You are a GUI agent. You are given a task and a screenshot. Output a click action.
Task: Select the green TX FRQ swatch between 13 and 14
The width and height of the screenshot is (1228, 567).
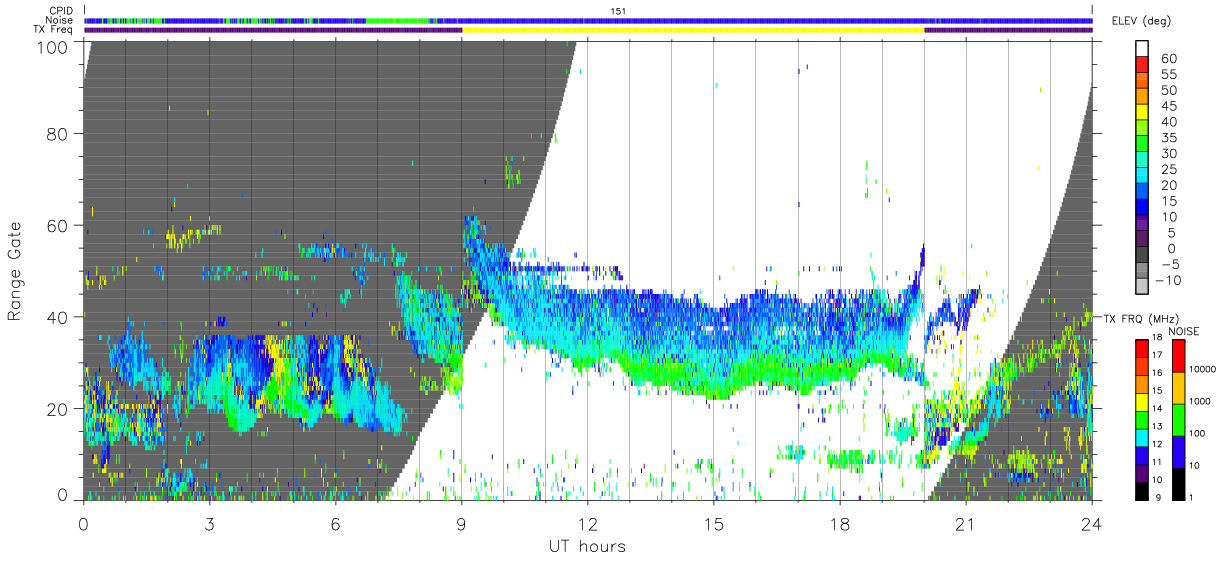(x=1143, y=419)
